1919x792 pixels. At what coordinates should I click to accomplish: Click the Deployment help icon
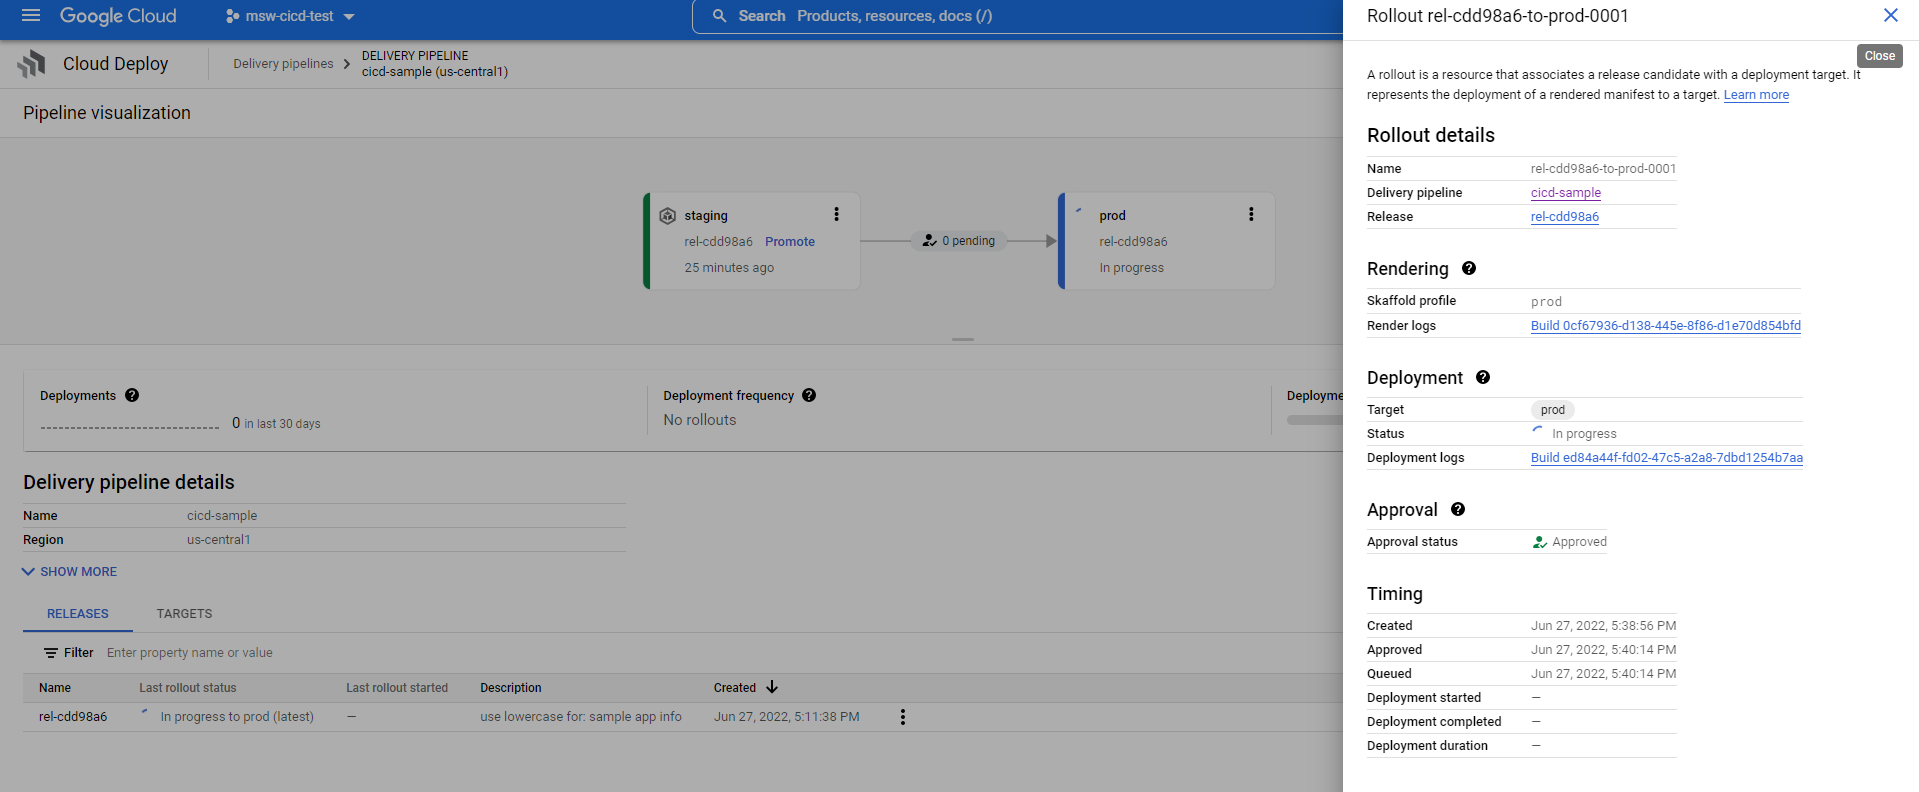coord(1483,377)
